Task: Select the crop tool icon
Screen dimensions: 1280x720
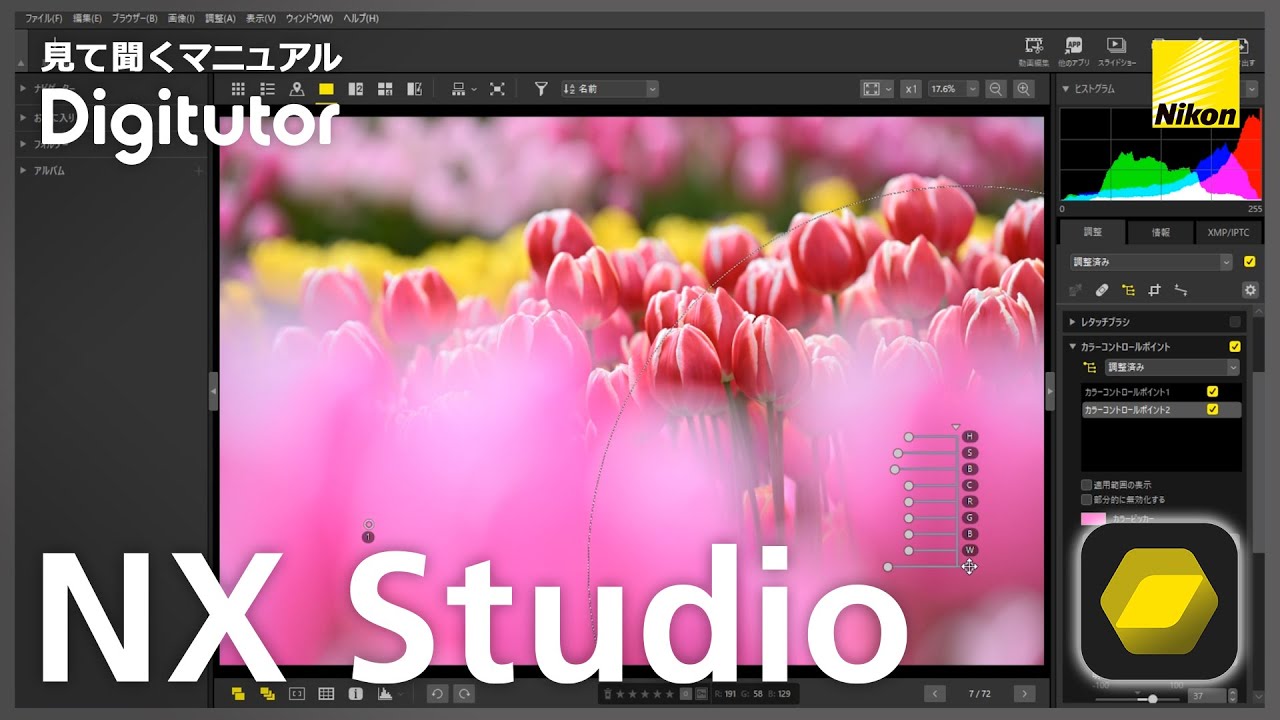Action: tap(1154, 290)
